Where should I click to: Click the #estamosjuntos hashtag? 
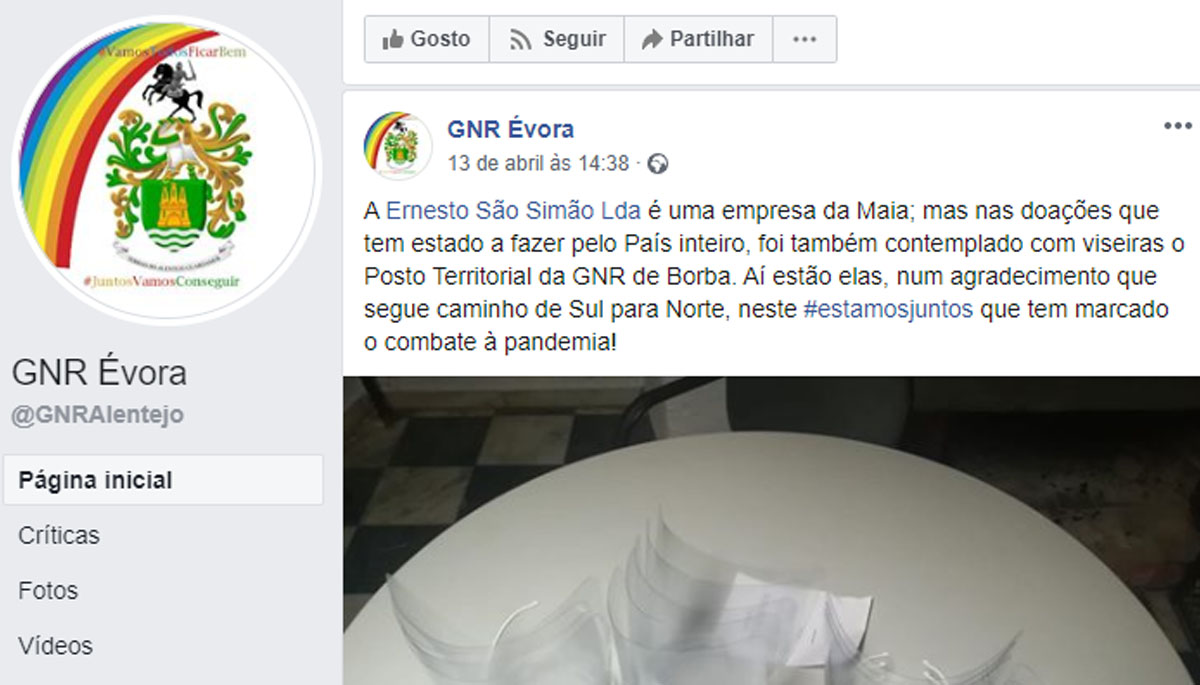pyautogui.click(x=887, y=309)
